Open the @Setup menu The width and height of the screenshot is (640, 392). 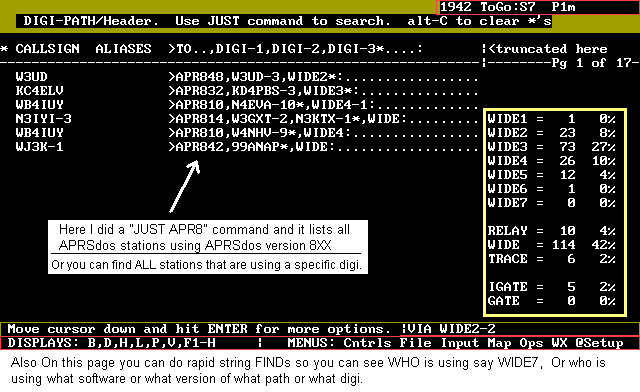pos(599,343)
